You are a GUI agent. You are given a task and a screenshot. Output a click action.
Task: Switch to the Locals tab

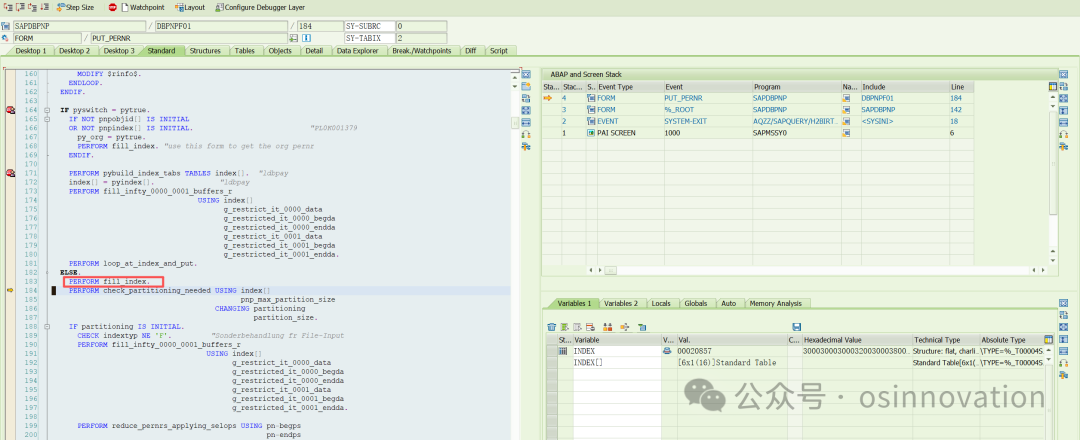(x=661, y=303)
